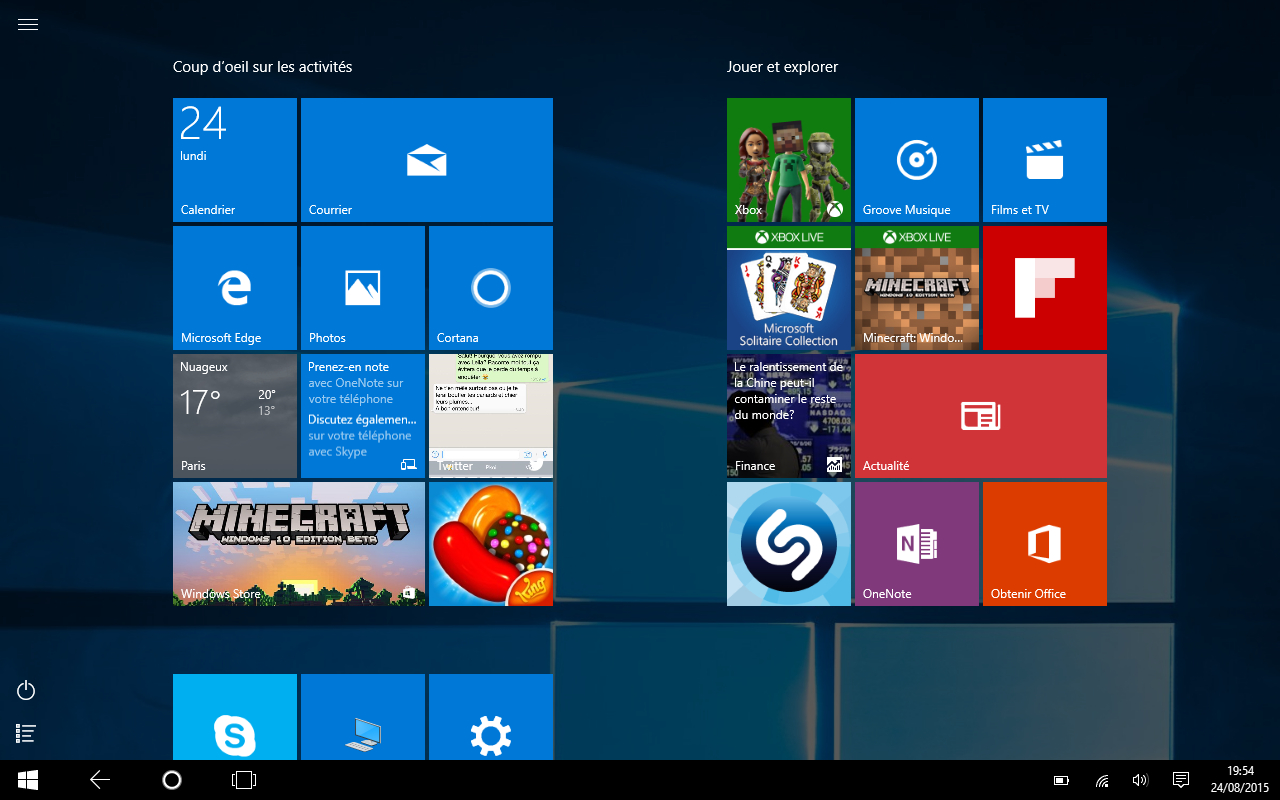
Task: Open the Settings gear tile
Action: pos(491,717)
